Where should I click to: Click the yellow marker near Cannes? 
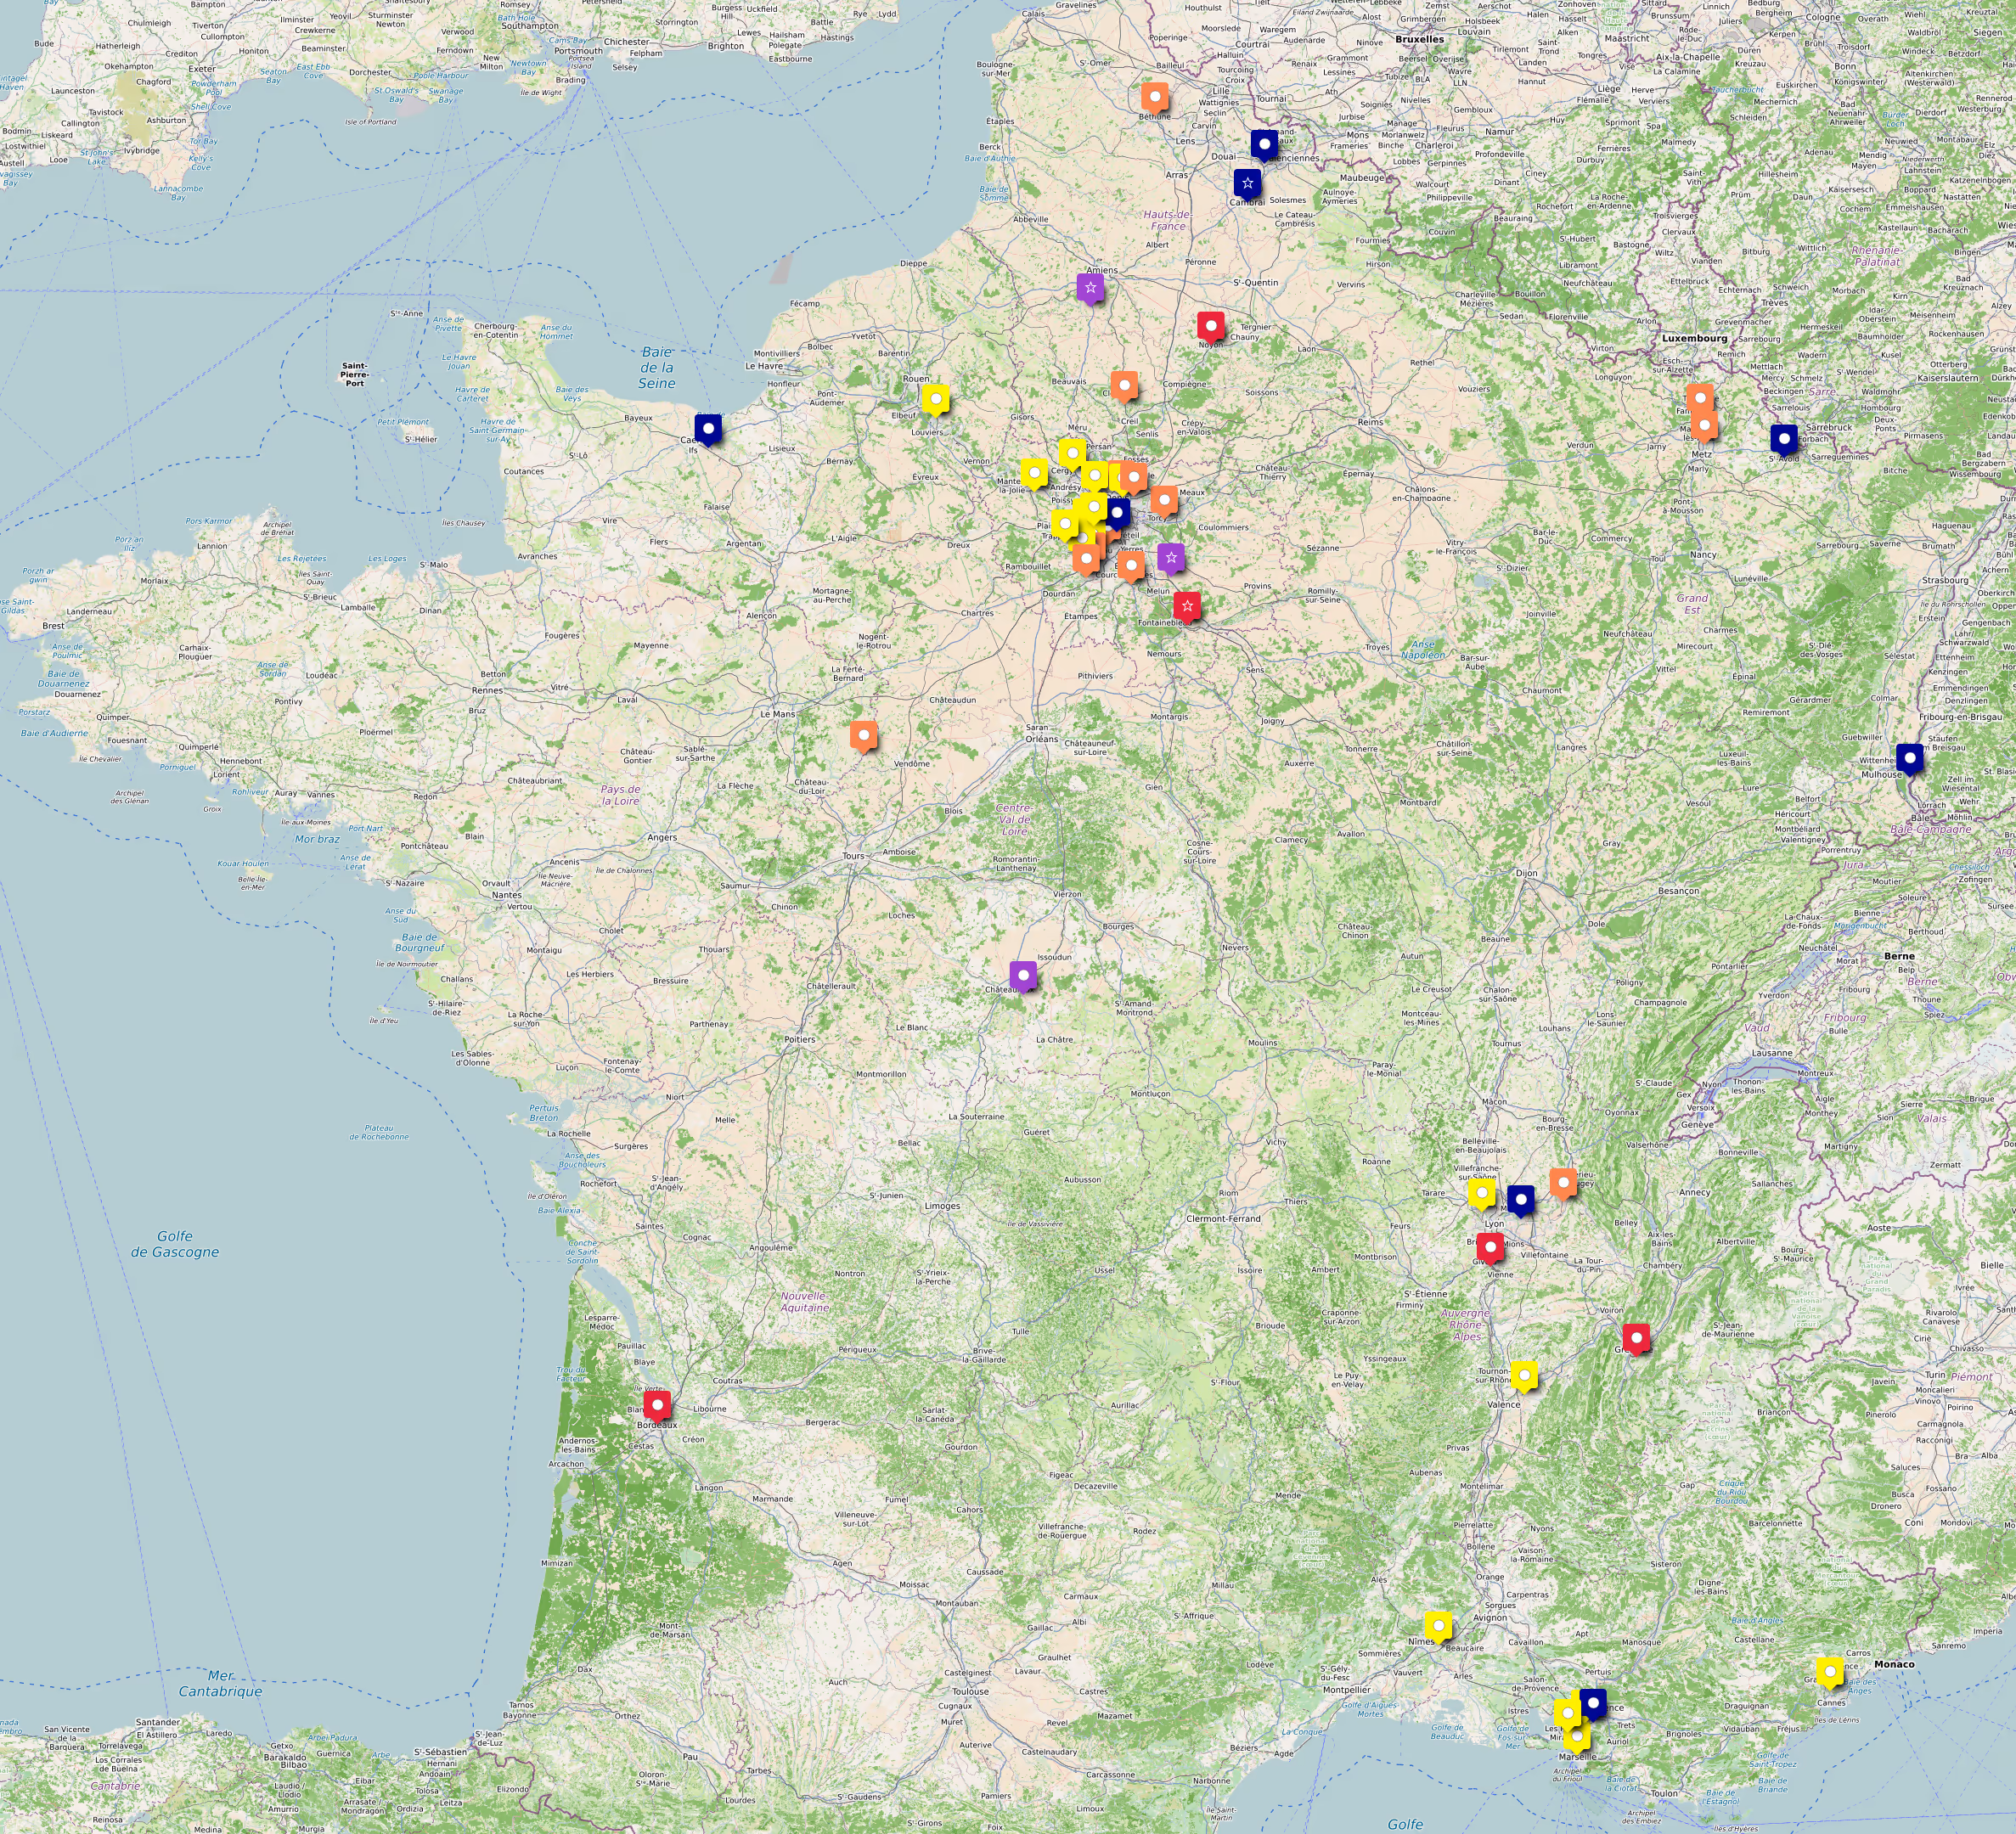[1829, 1671]
